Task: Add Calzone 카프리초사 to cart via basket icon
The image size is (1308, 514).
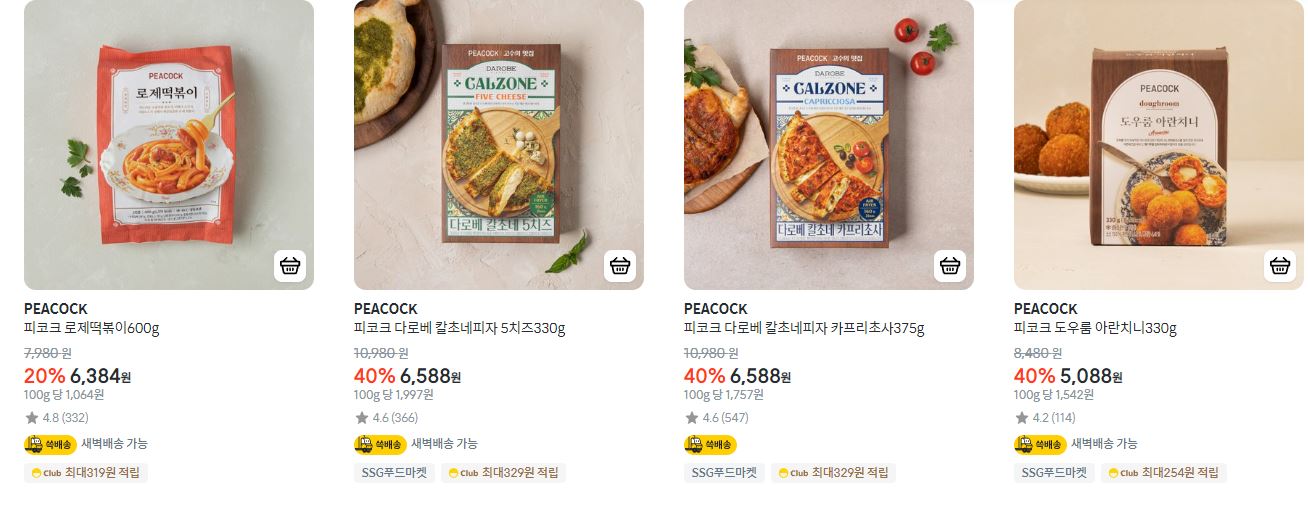Action: pyautogui.click(x=950, y=266)
